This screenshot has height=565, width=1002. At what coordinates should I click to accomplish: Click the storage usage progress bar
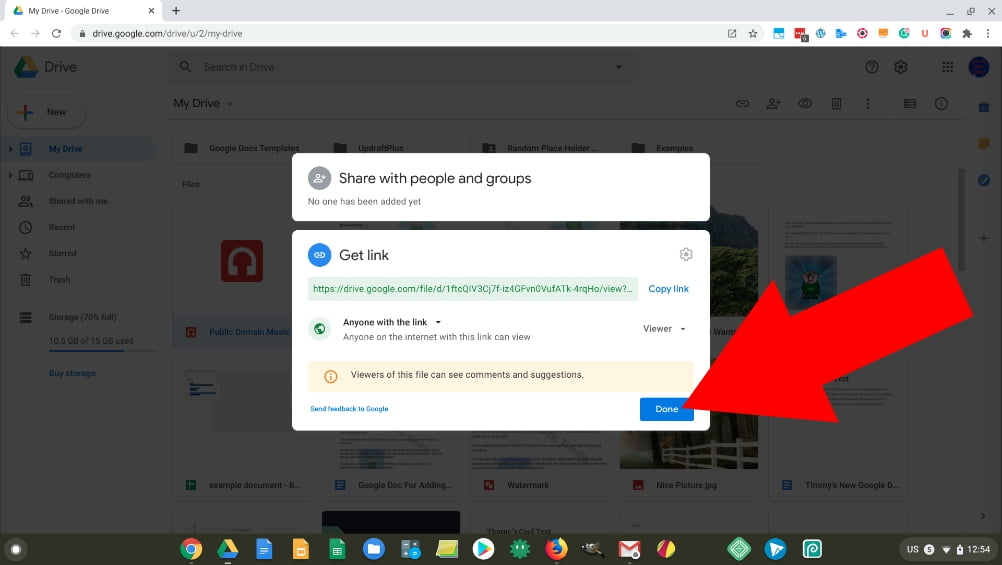102,351
